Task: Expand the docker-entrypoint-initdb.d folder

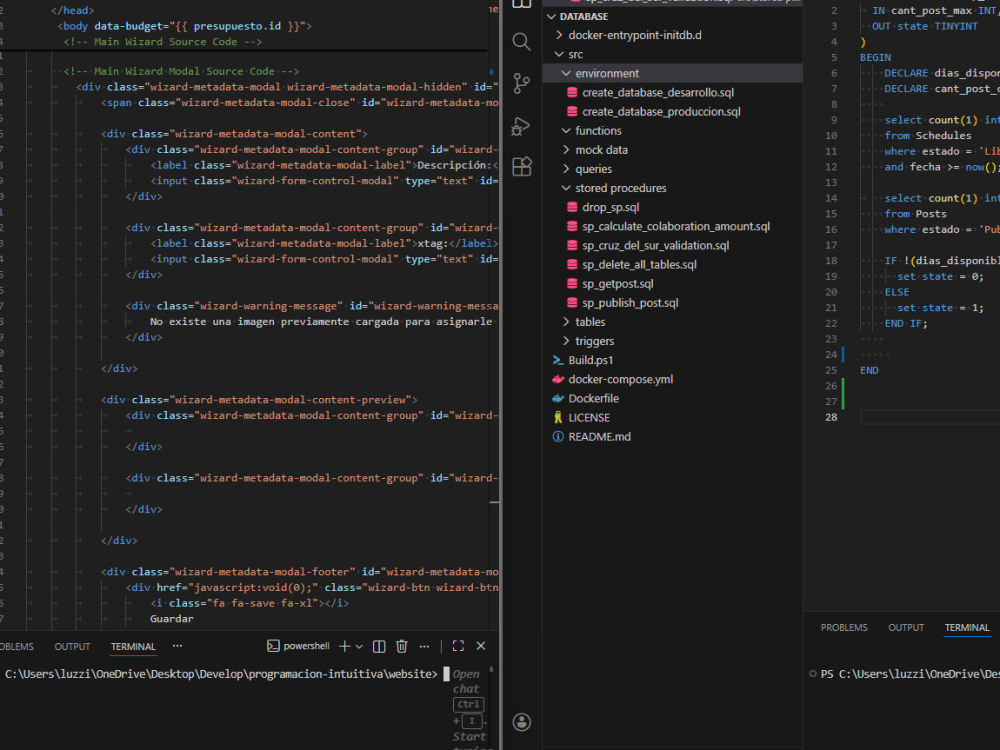Action: pos(559,35)
